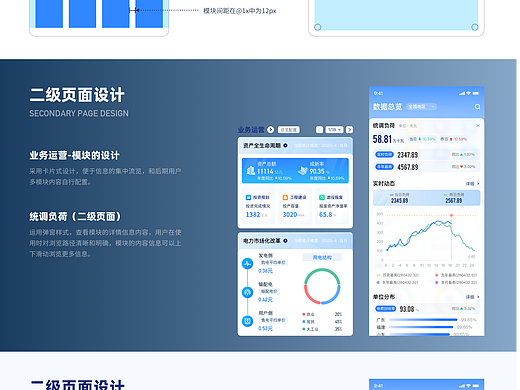Image resolution: width=520 pixels, height=390 pixels.
Task: Click the SECONDARY PAGE DESIGN subtitle
Action: 79,114
